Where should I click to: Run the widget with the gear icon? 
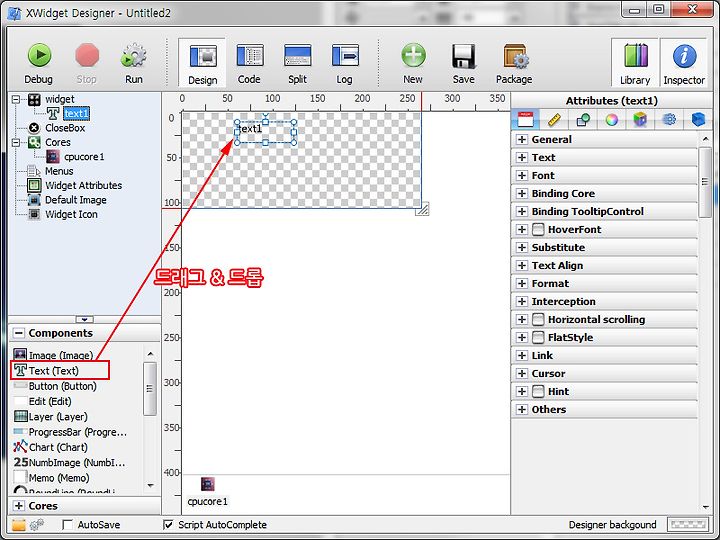coord(134,63)
